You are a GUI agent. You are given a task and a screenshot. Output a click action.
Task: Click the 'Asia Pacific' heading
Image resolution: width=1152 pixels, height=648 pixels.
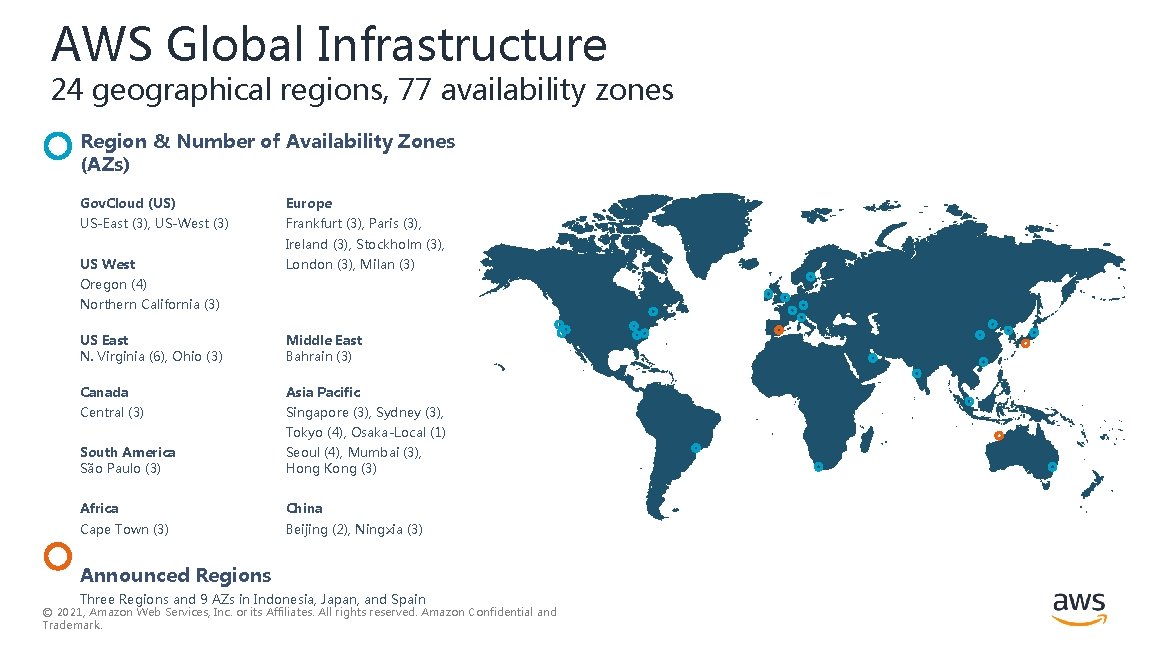(323, 392)
